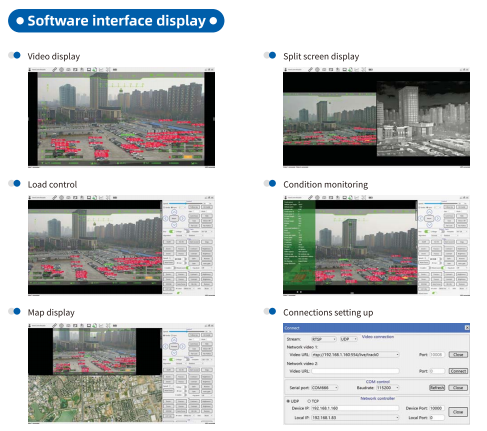The height and width of the screenshot is (431, 487).
Task: Click up arrow in Map display panel
Action: [x=174, y=340]
